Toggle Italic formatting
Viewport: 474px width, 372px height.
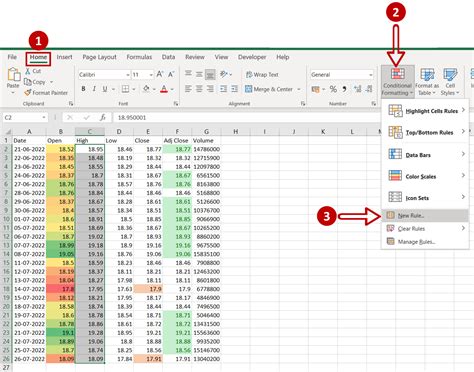pyautogui.click(x=94, y=89)
